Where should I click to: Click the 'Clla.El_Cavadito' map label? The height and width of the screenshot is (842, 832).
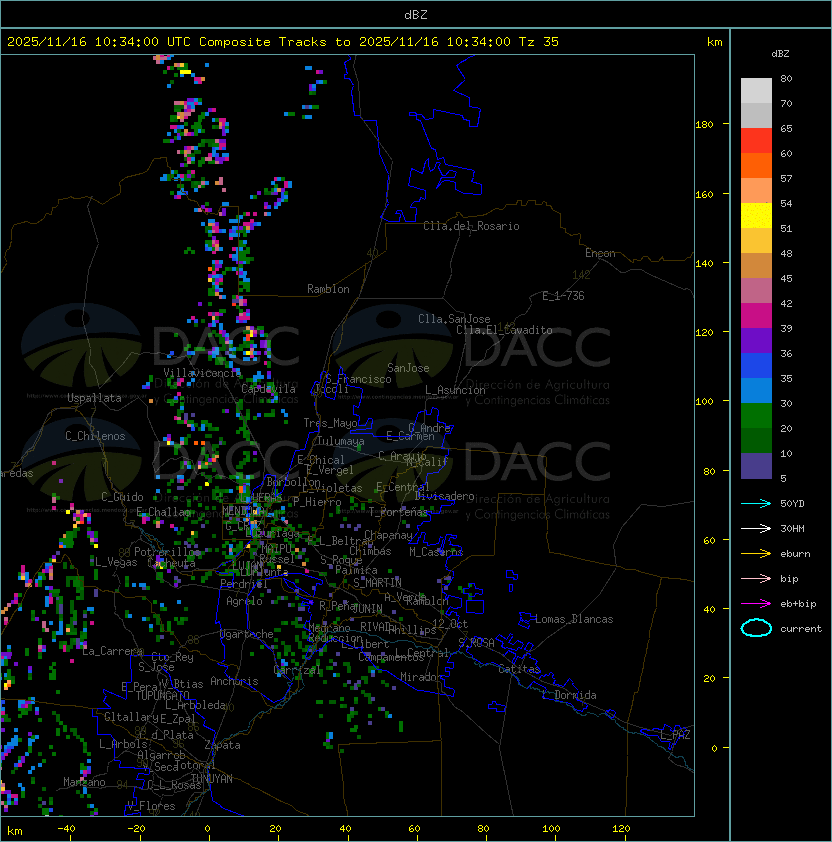504,330
